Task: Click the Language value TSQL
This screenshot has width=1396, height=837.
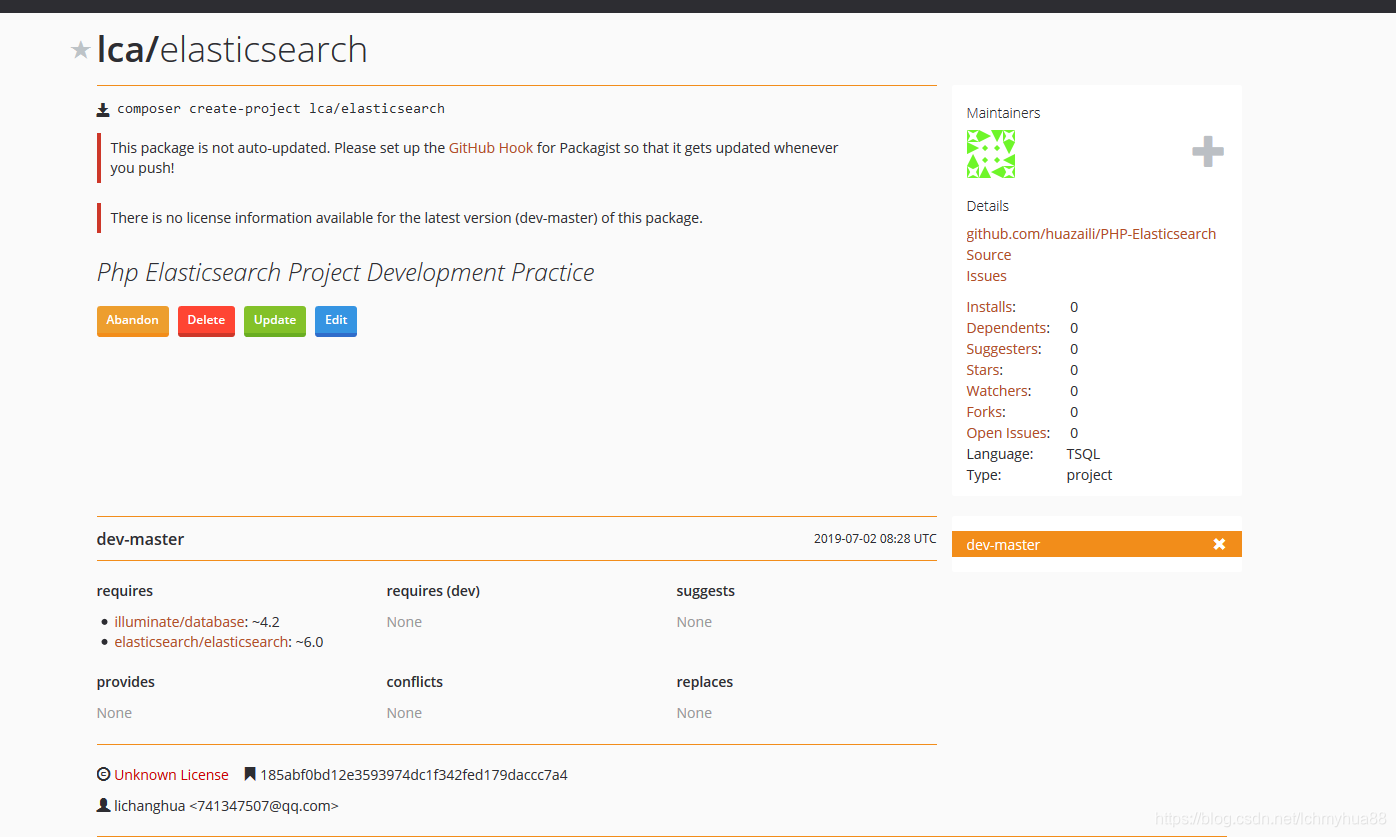Action: point(1083,454)
